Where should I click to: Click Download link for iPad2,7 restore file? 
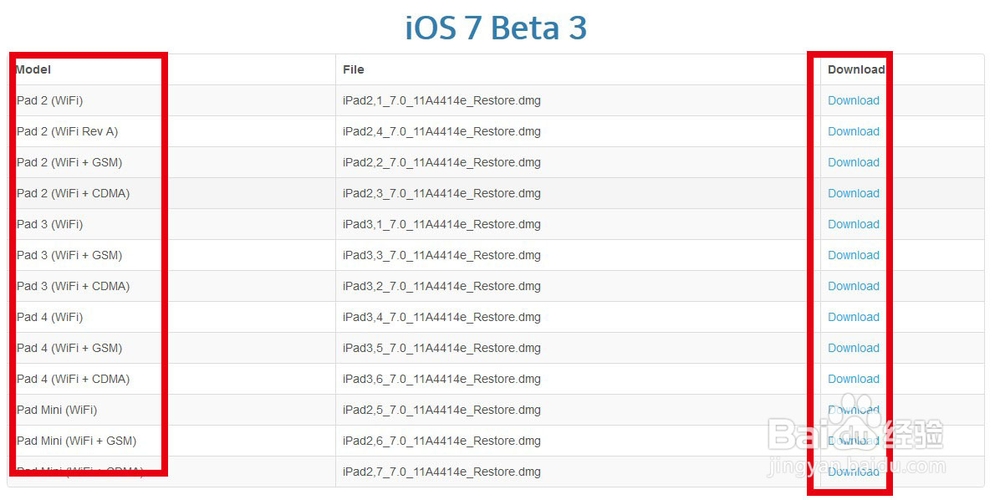(x=853, y=472)
